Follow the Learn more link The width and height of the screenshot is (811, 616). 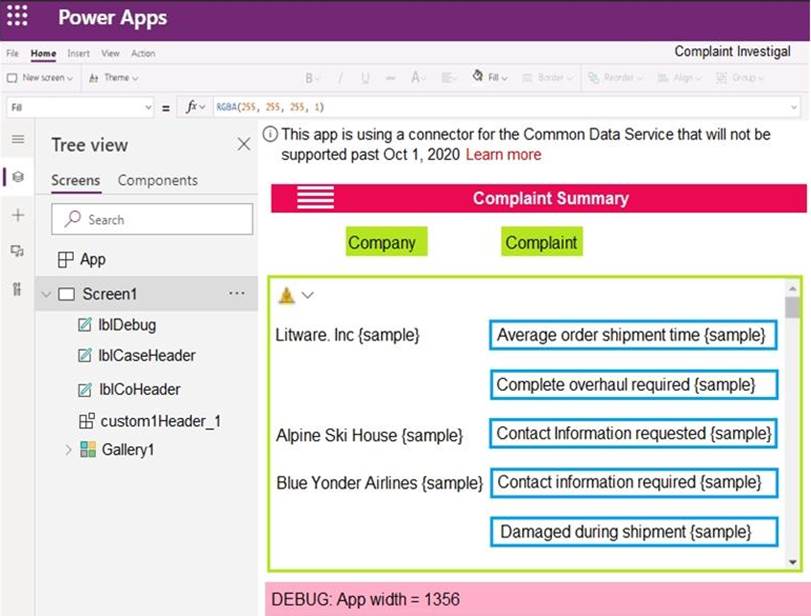[x=503, y=155]
